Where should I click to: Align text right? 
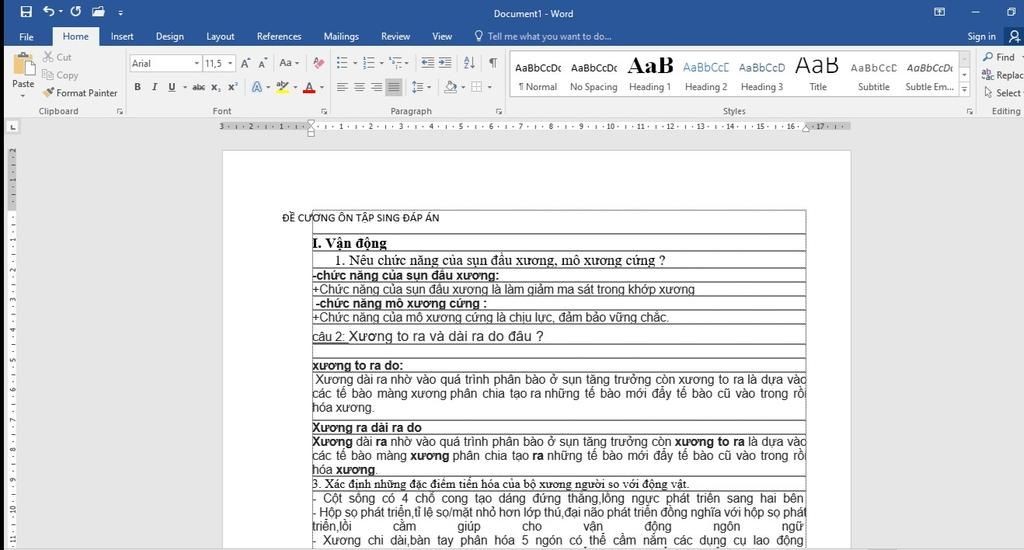pos(376,87)
